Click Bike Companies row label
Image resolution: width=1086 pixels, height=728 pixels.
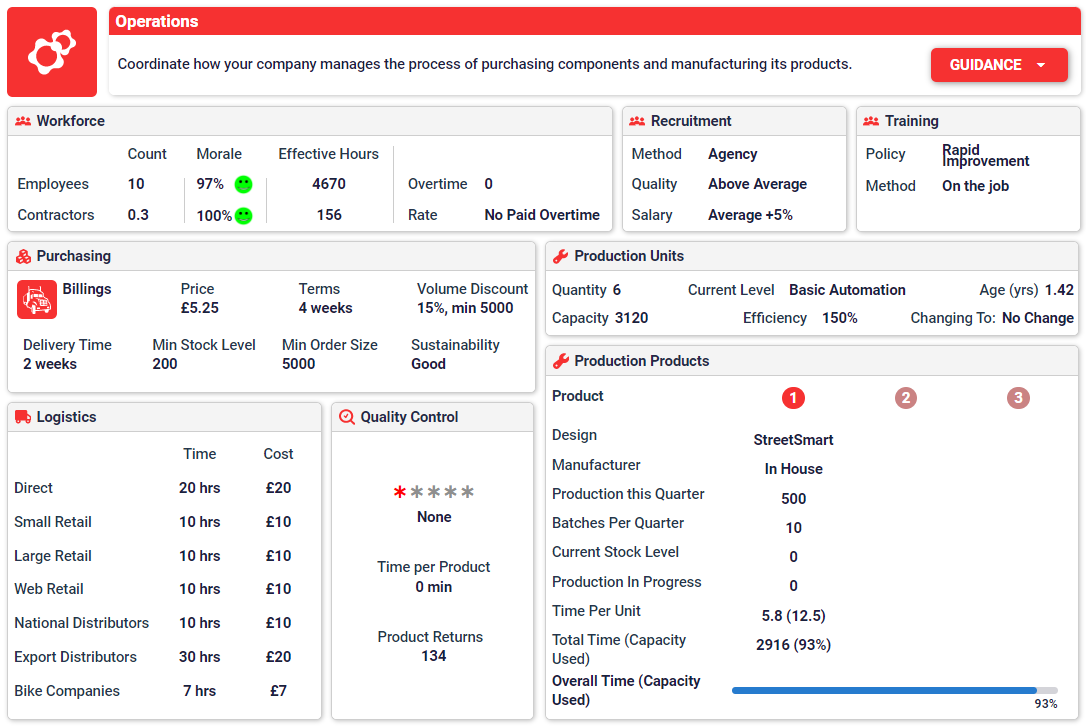click(x=66, y=691)
